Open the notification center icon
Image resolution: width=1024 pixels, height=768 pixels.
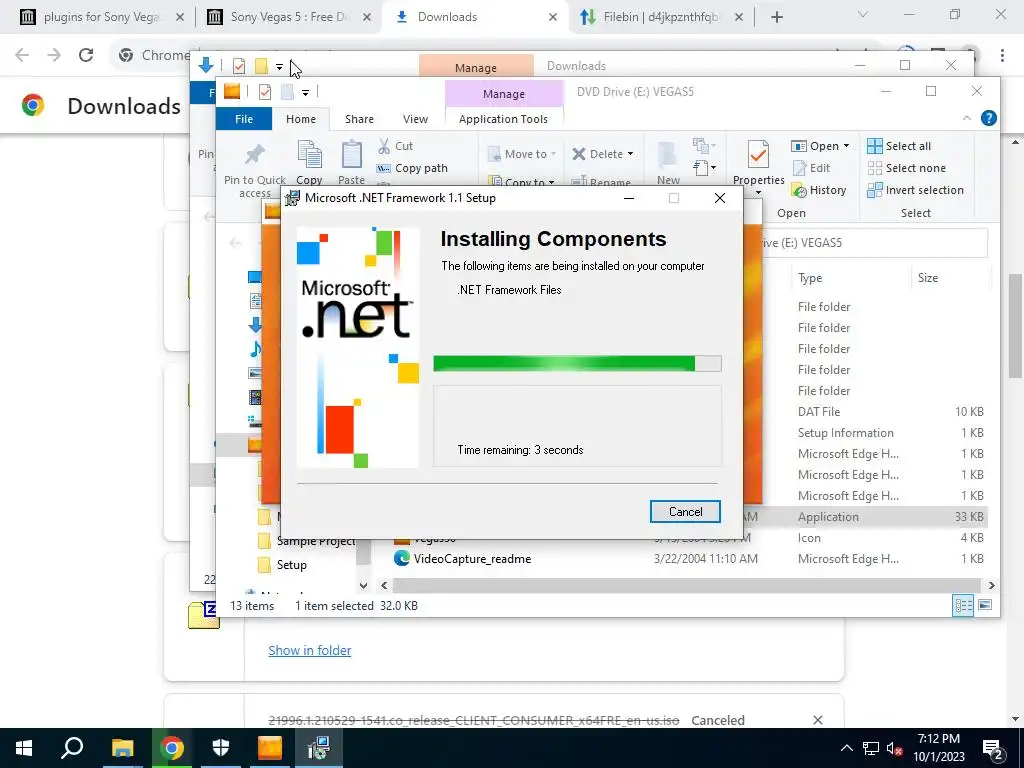pyautogui.click(x=993, y=748)
